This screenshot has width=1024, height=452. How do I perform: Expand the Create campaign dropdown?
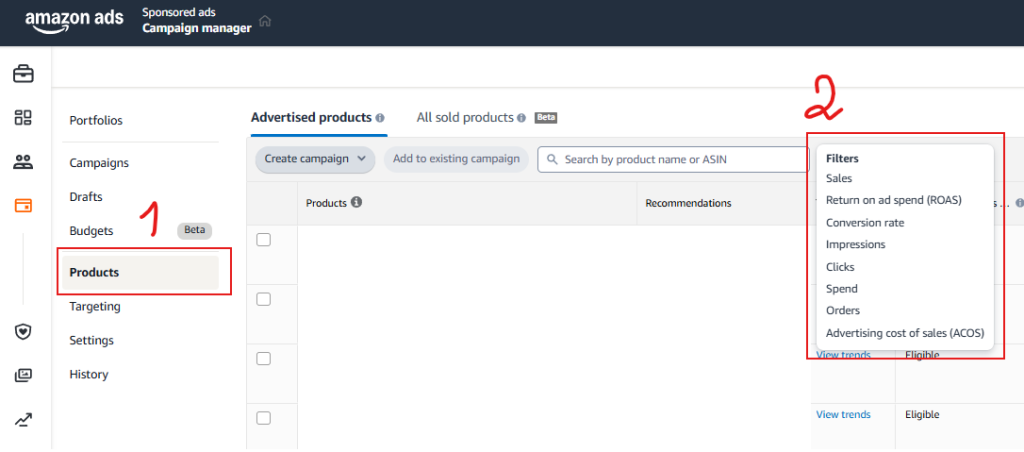point(315,159)
